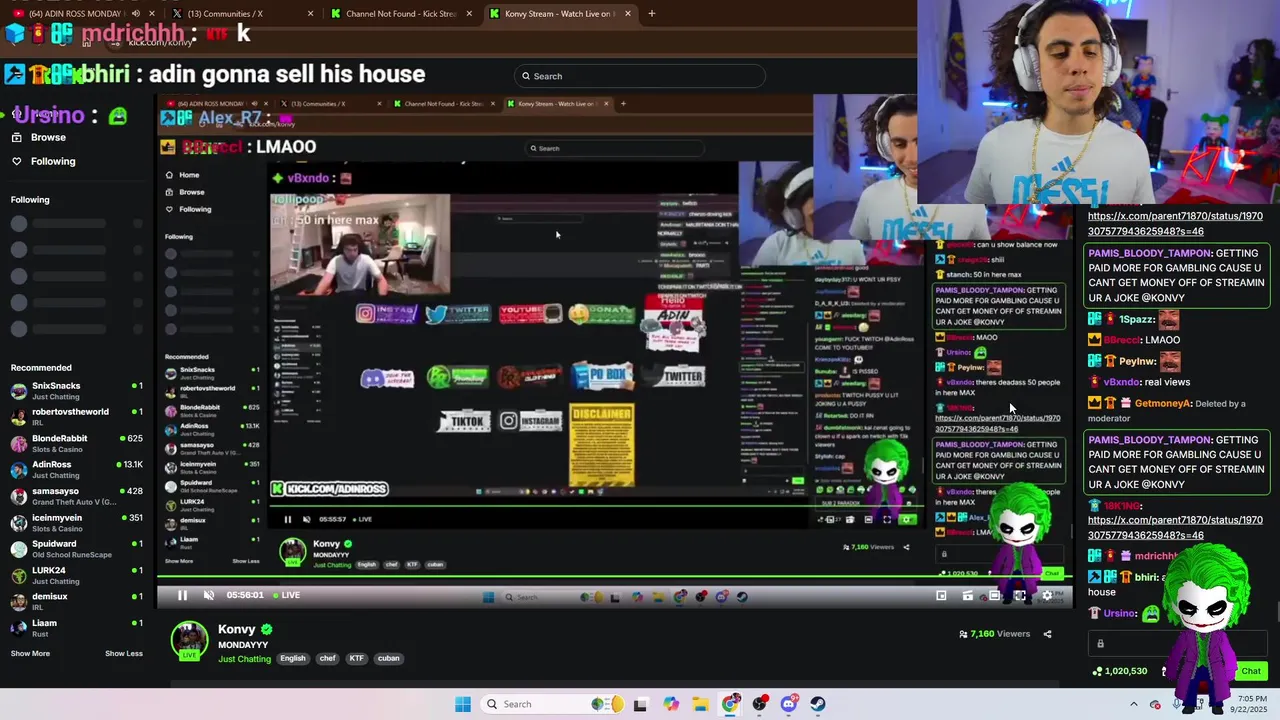
Task: Open File Explorer from the taskbar
Action: pyautogui.click(x=700, y=704)
